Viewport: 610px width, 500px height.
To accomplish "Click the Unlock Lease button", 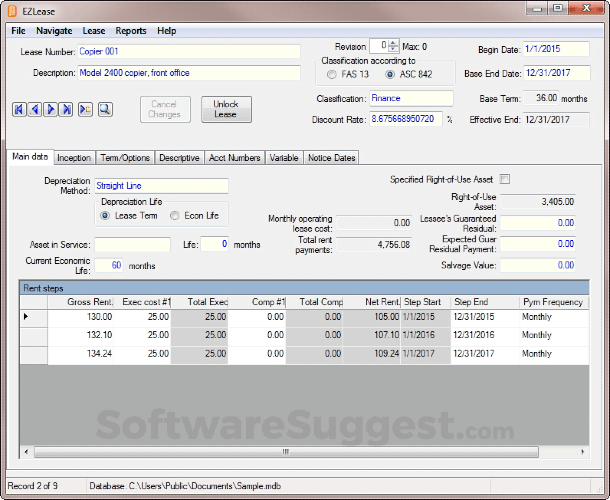I will (x=226, y=109).
